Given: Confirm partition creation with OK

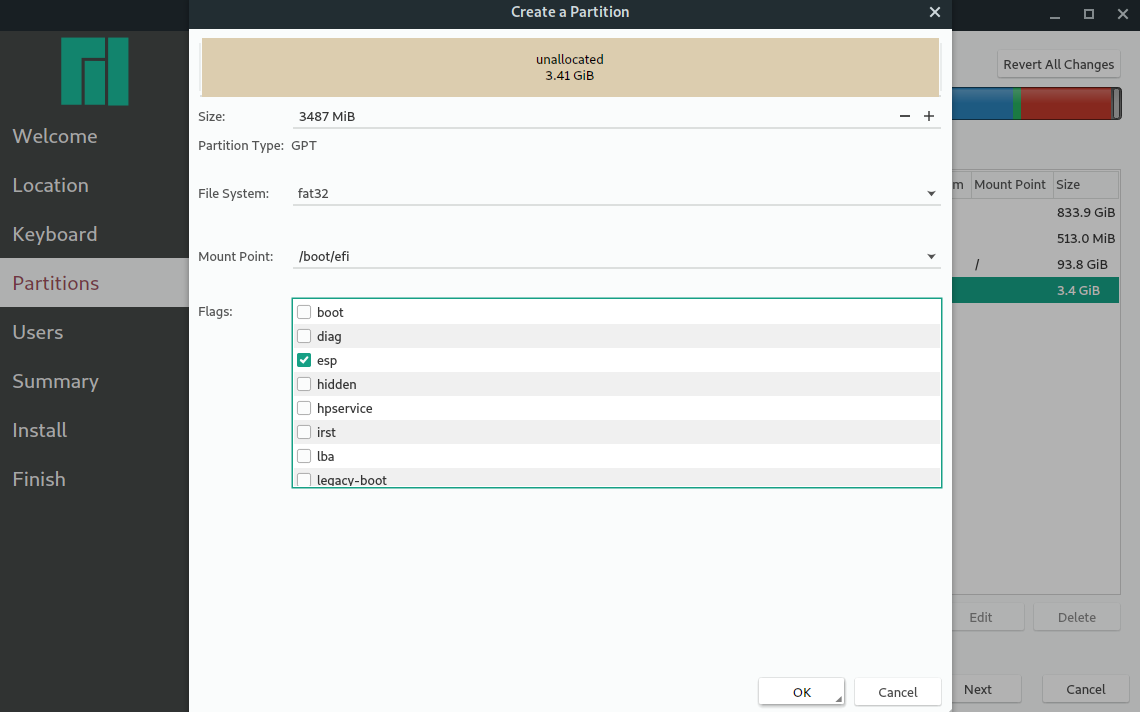Looking at the screenshot, I should 800,691.
